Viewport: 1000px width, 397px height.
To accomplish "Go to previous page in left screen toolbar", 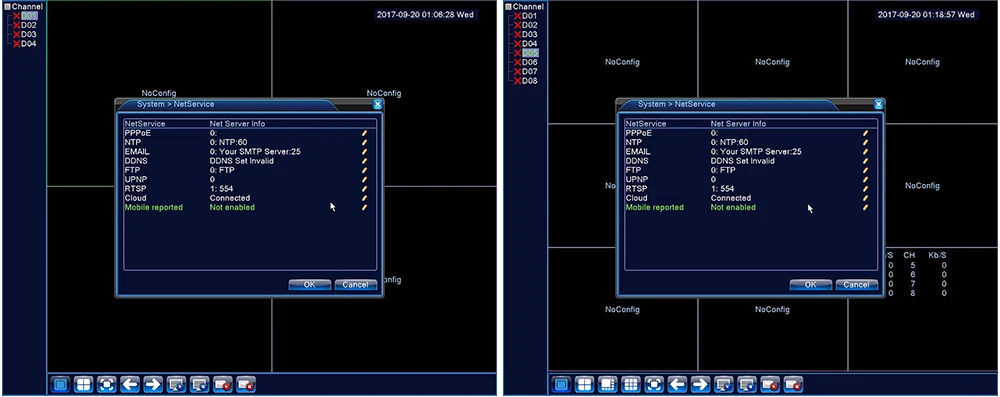I will click(x=130, y=384).
